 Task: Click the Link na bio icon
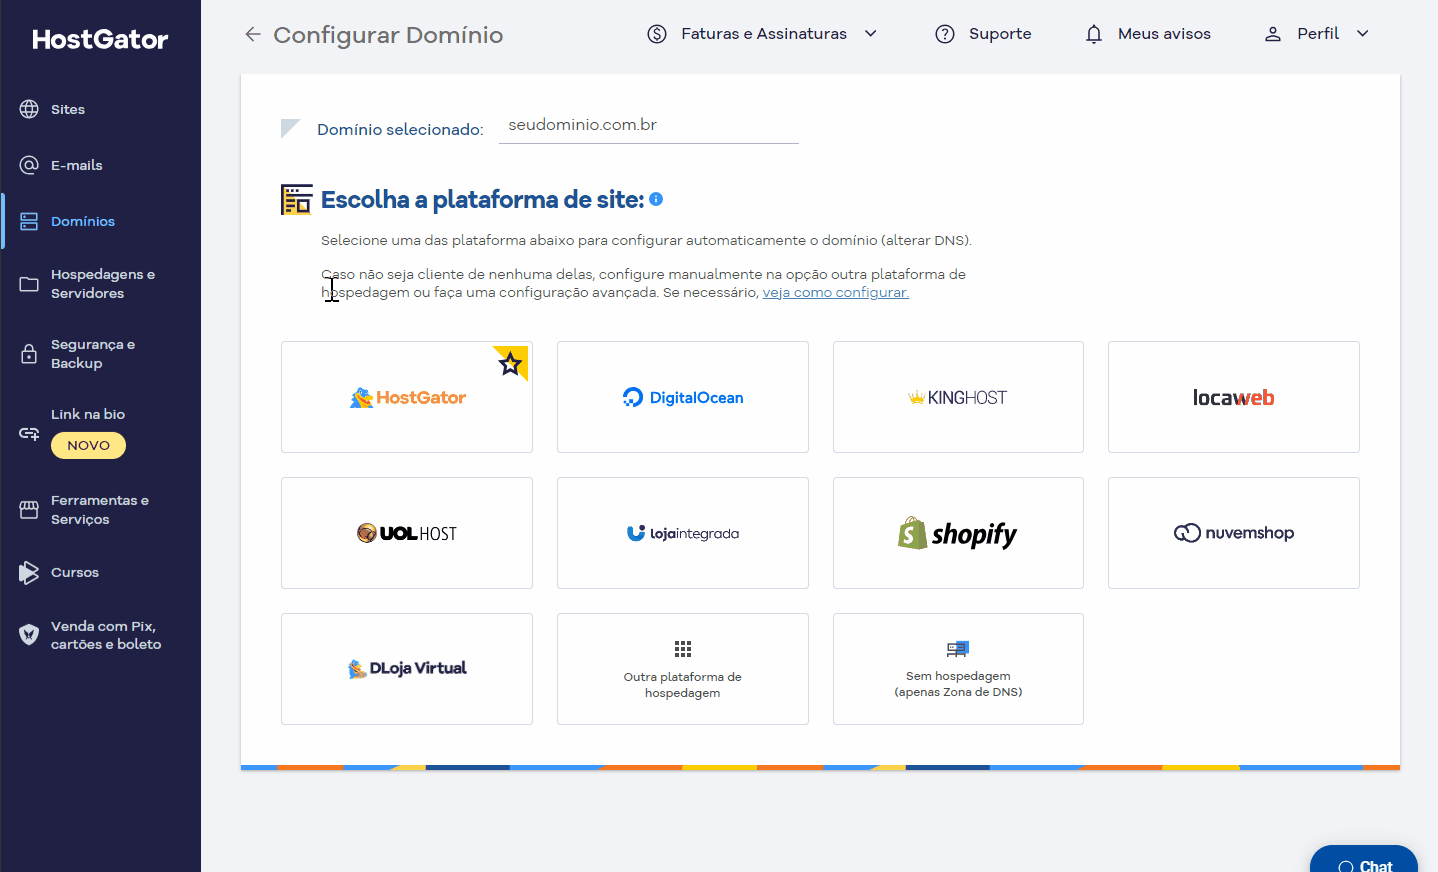tap(29, 433)
